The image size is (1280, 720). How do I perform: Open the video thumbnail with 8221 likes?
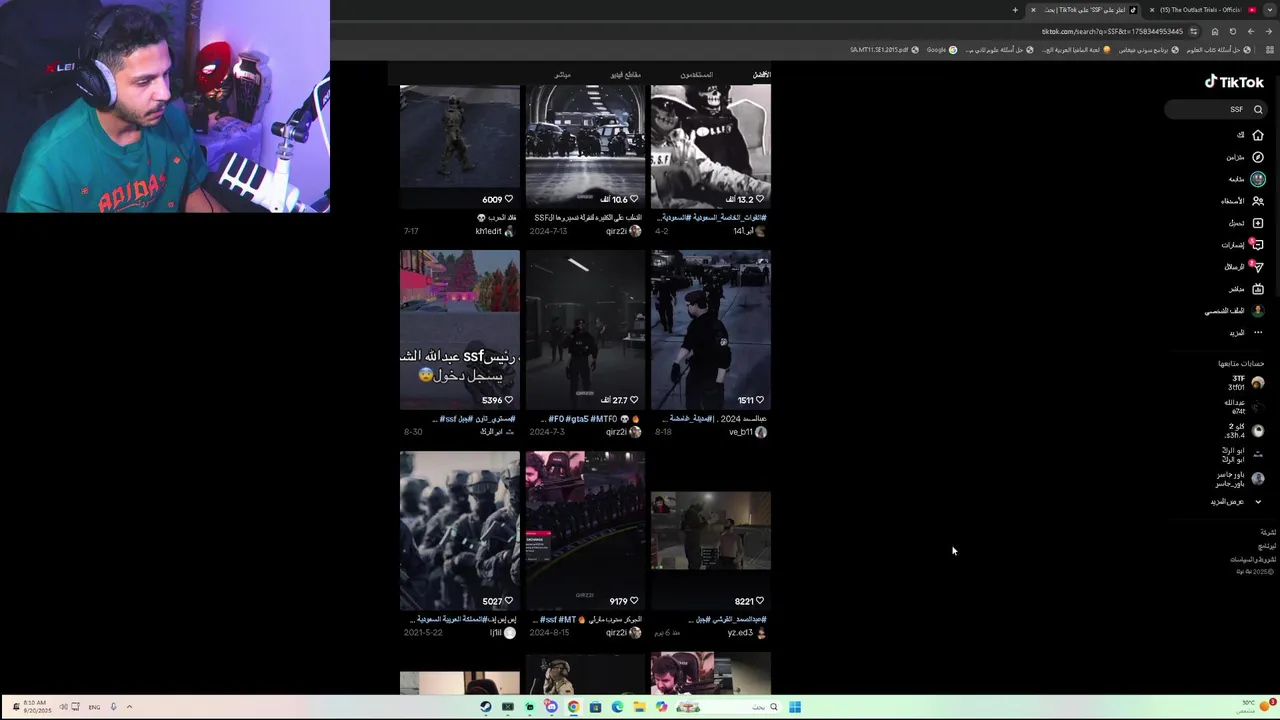click(711, 530)
